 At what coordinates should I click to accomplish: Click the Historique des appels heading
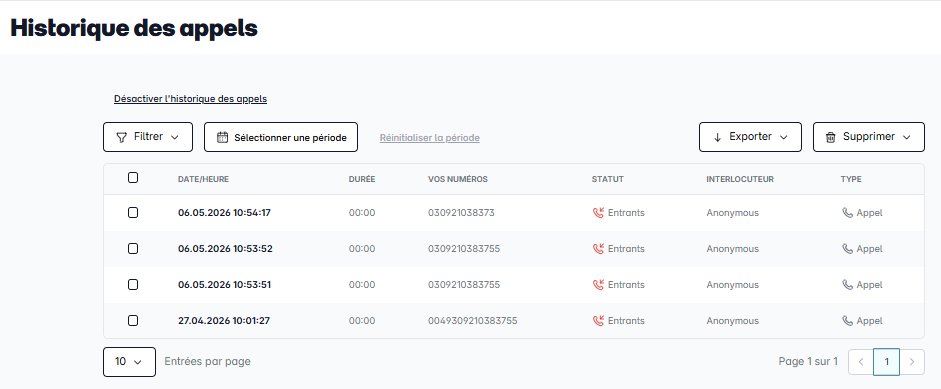pyautogui.click(x=134, y=28)
